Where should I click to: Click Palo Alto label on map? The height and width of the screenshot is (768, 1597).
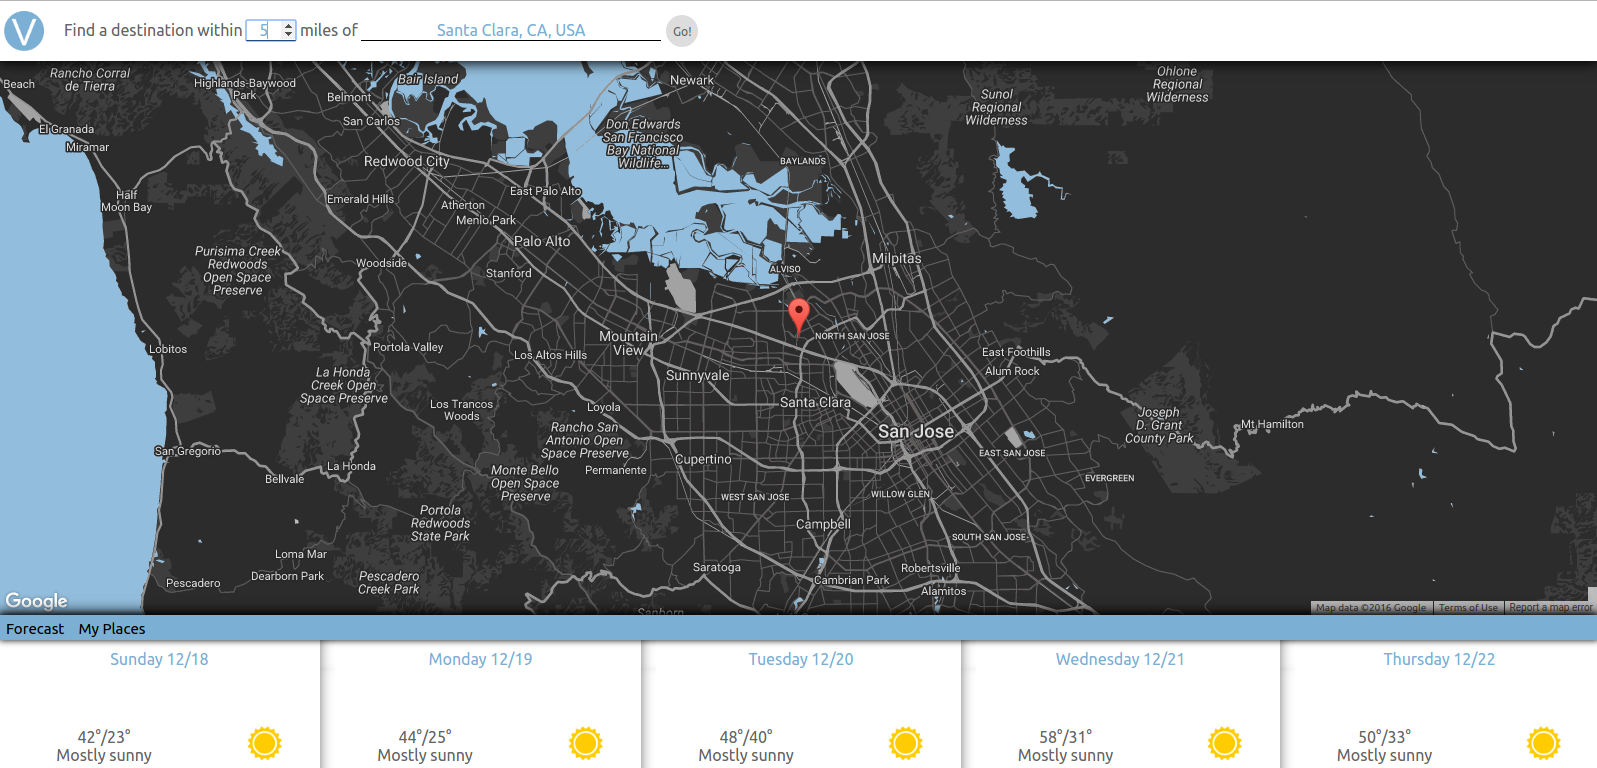click(542, 241)
